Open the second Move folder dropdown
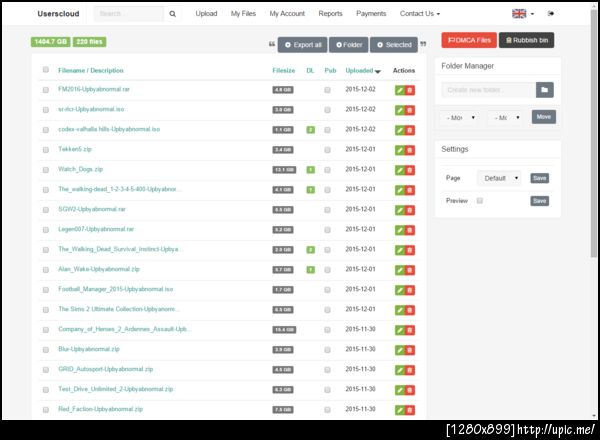This screenshot has width=600, height=440. (505, 117)
